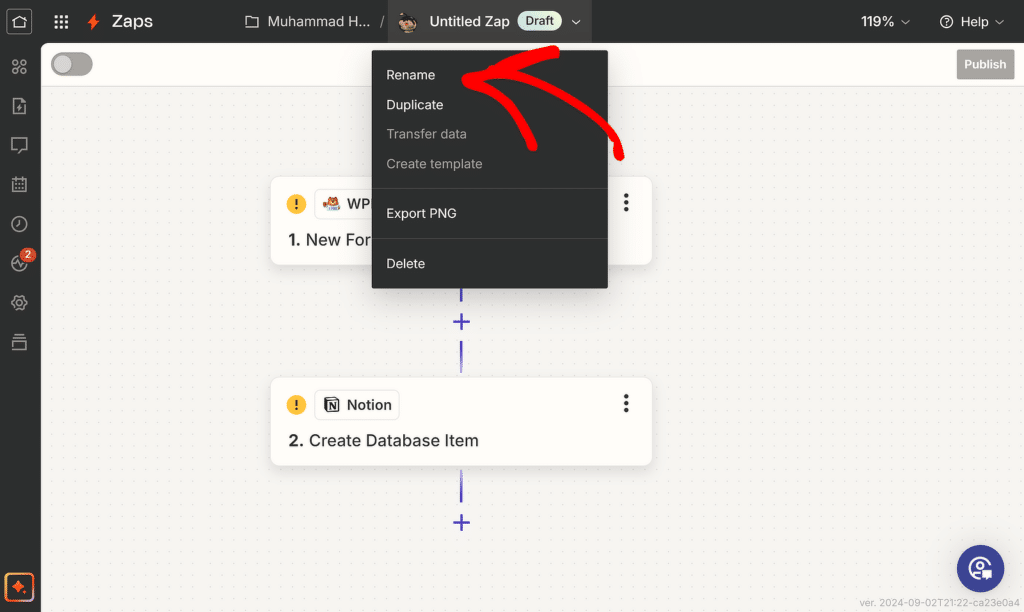The width and height of the screenshot is (1024, 612).
Task: Open the calendar icon in sidebar
Action: click(19, 184)
